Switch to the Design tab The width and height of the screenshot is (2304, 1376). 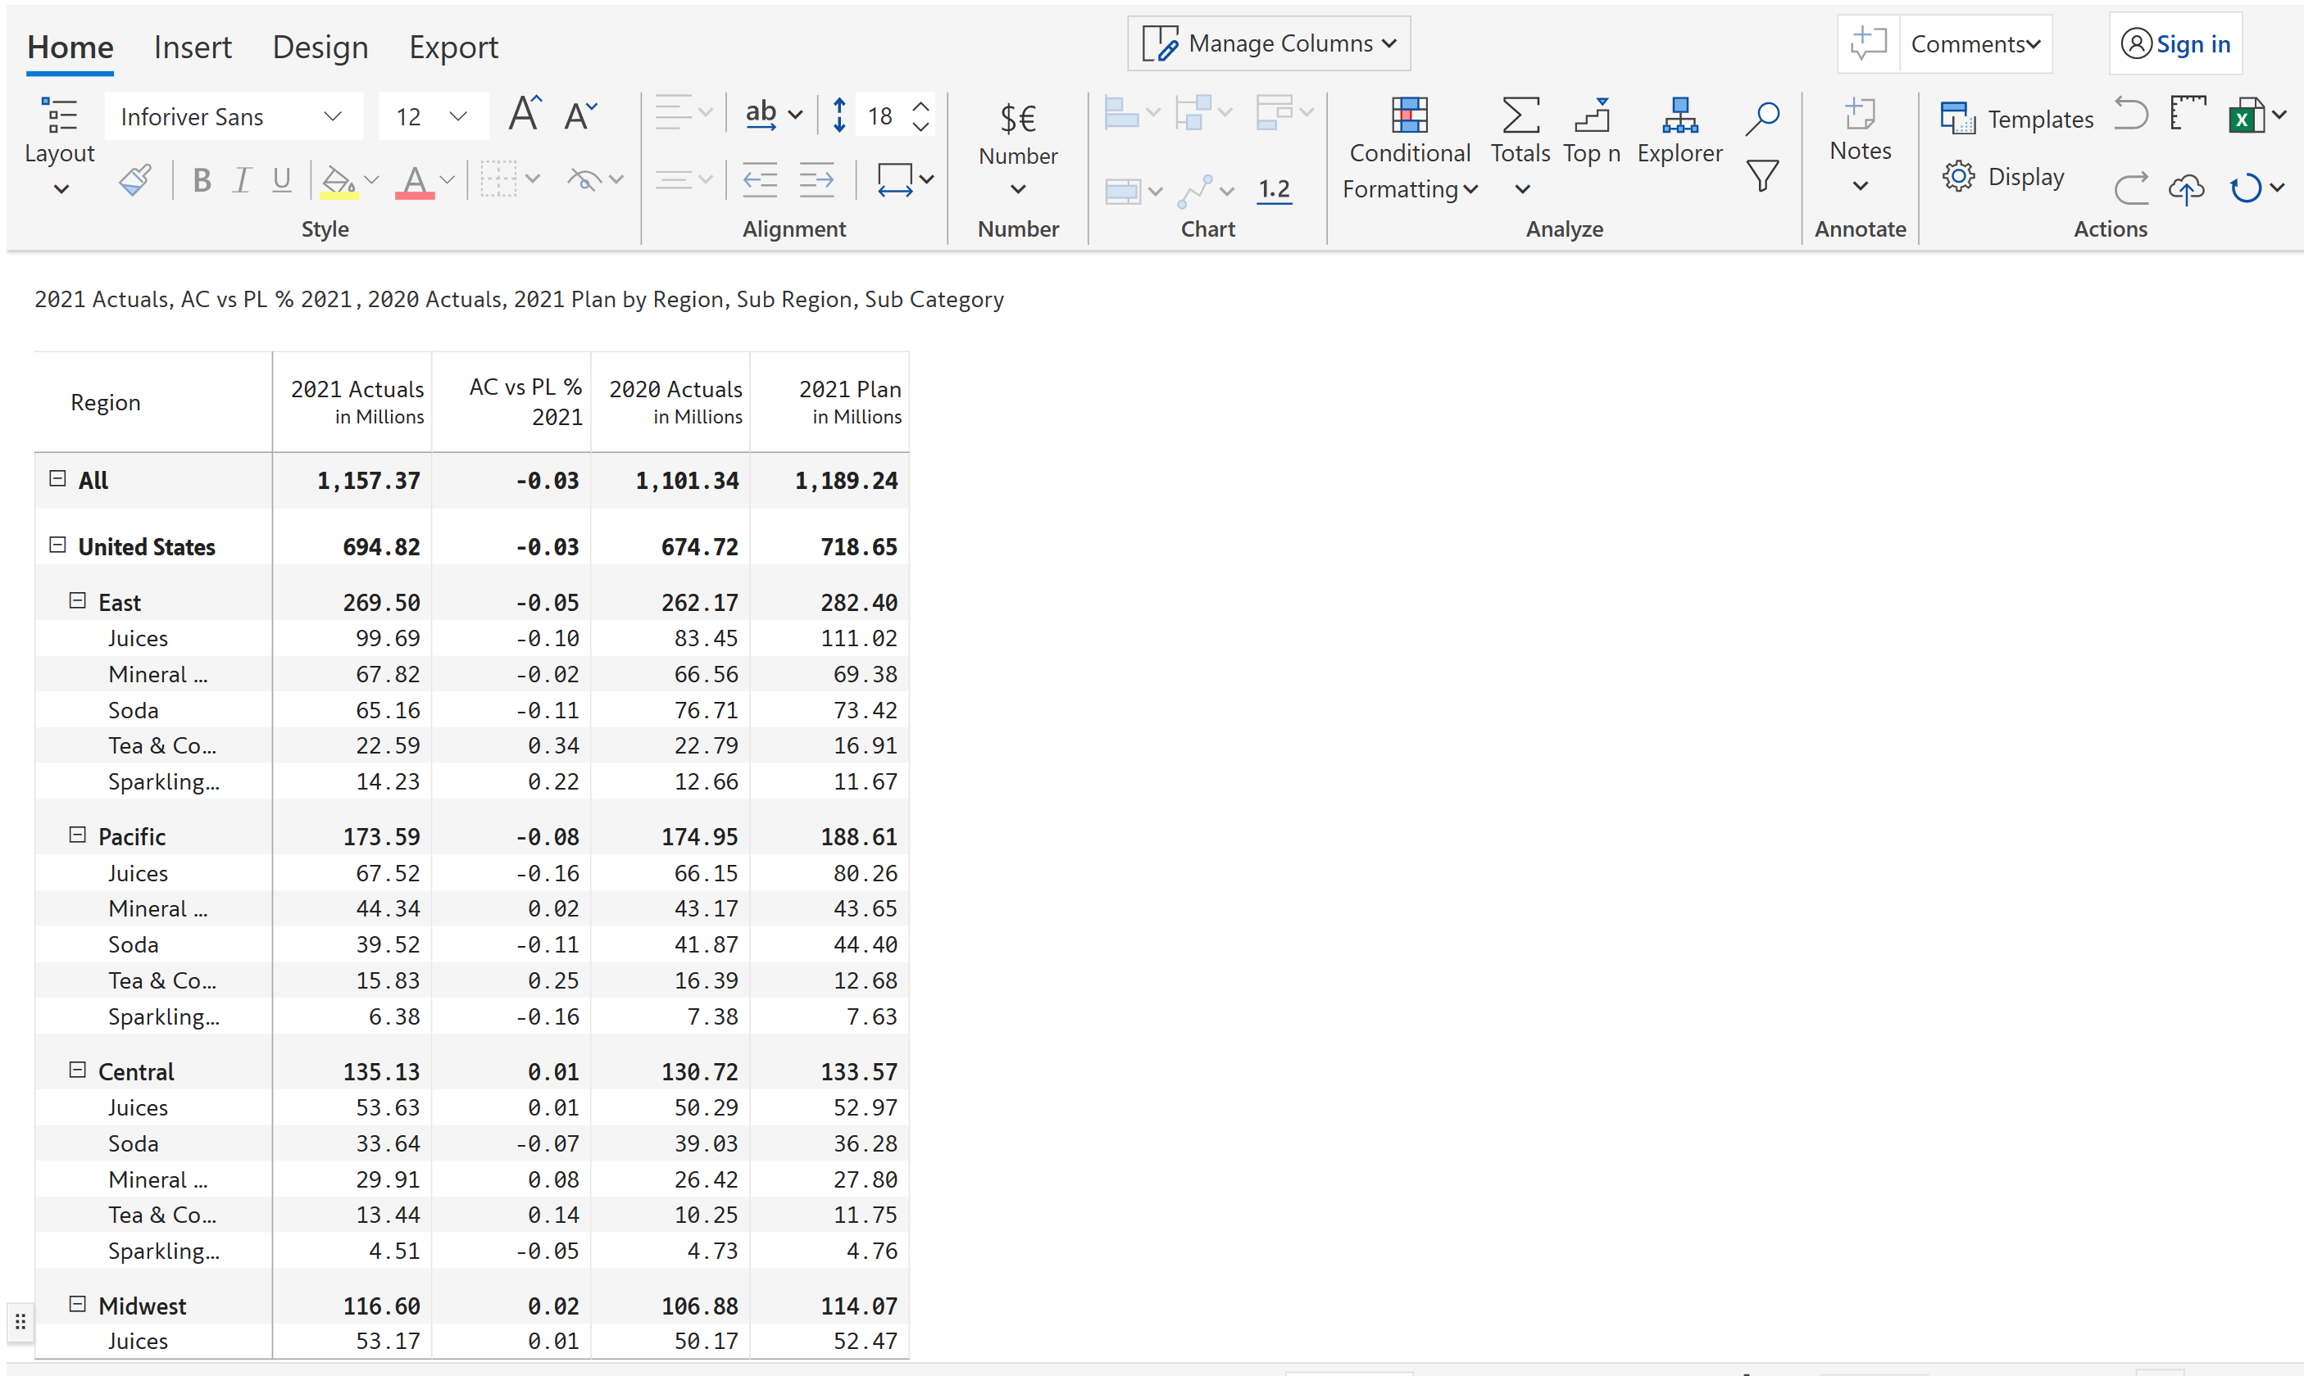click(x=320, y=47)
